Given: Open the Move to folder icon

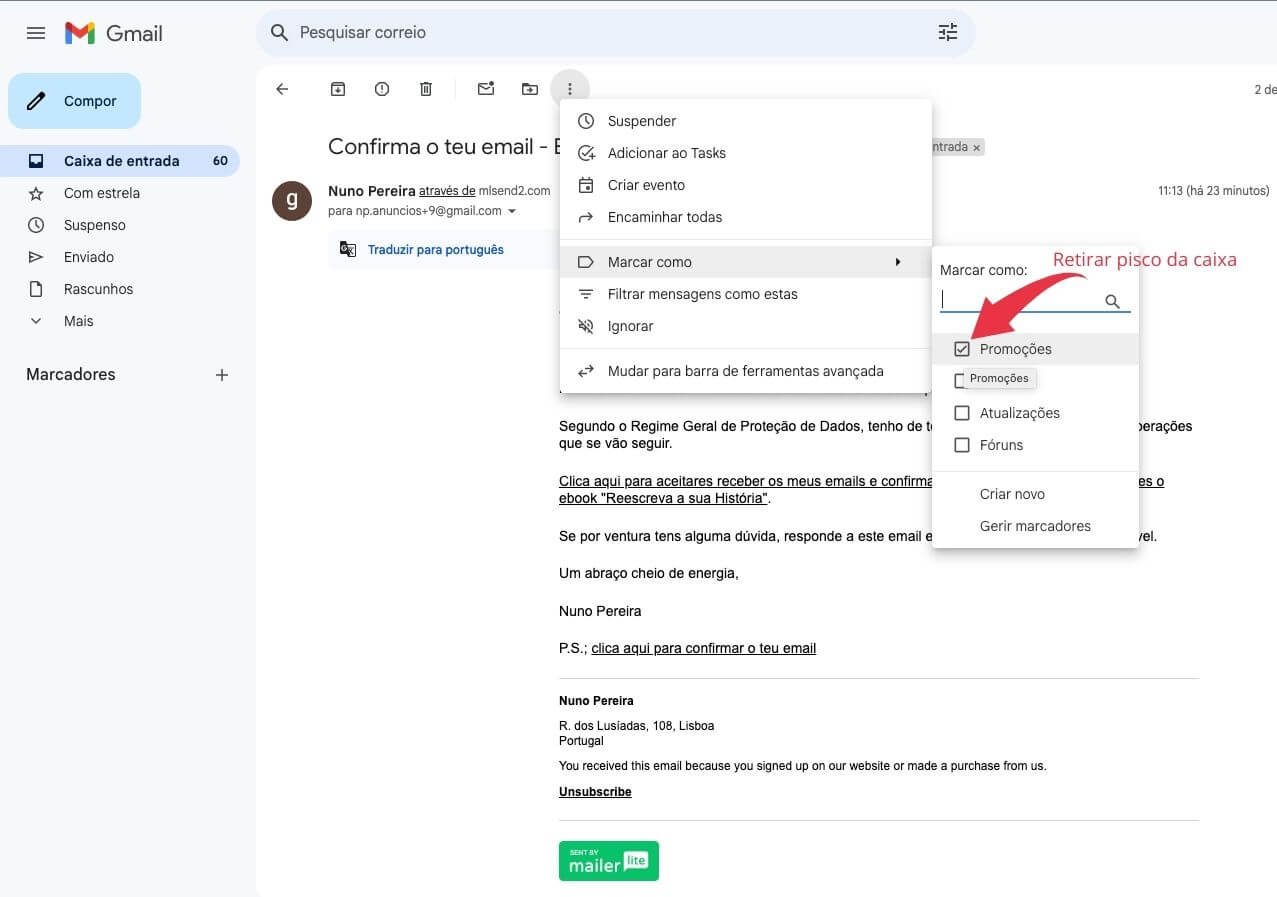Looking at the screenshot, I should (530, 89).
